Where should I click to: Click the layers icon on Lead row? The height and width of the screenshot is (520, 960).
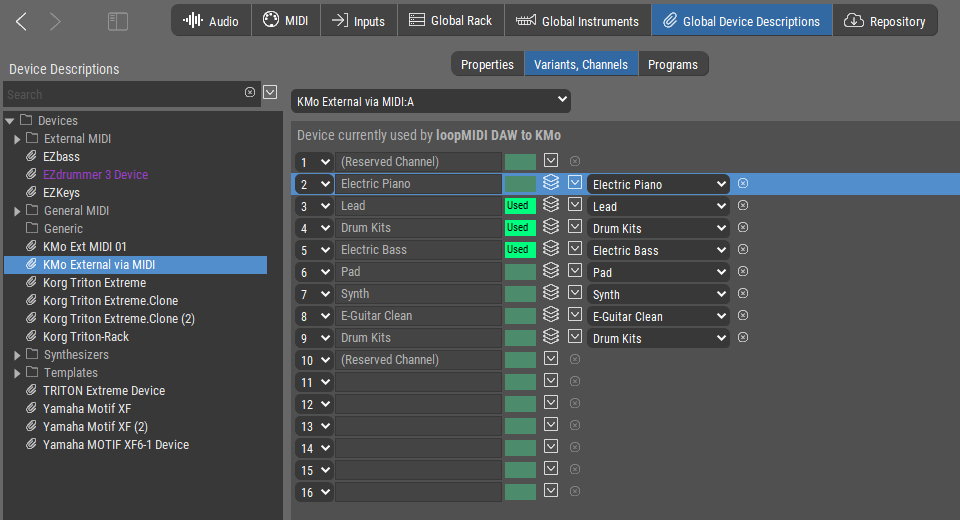click(551, 205)
